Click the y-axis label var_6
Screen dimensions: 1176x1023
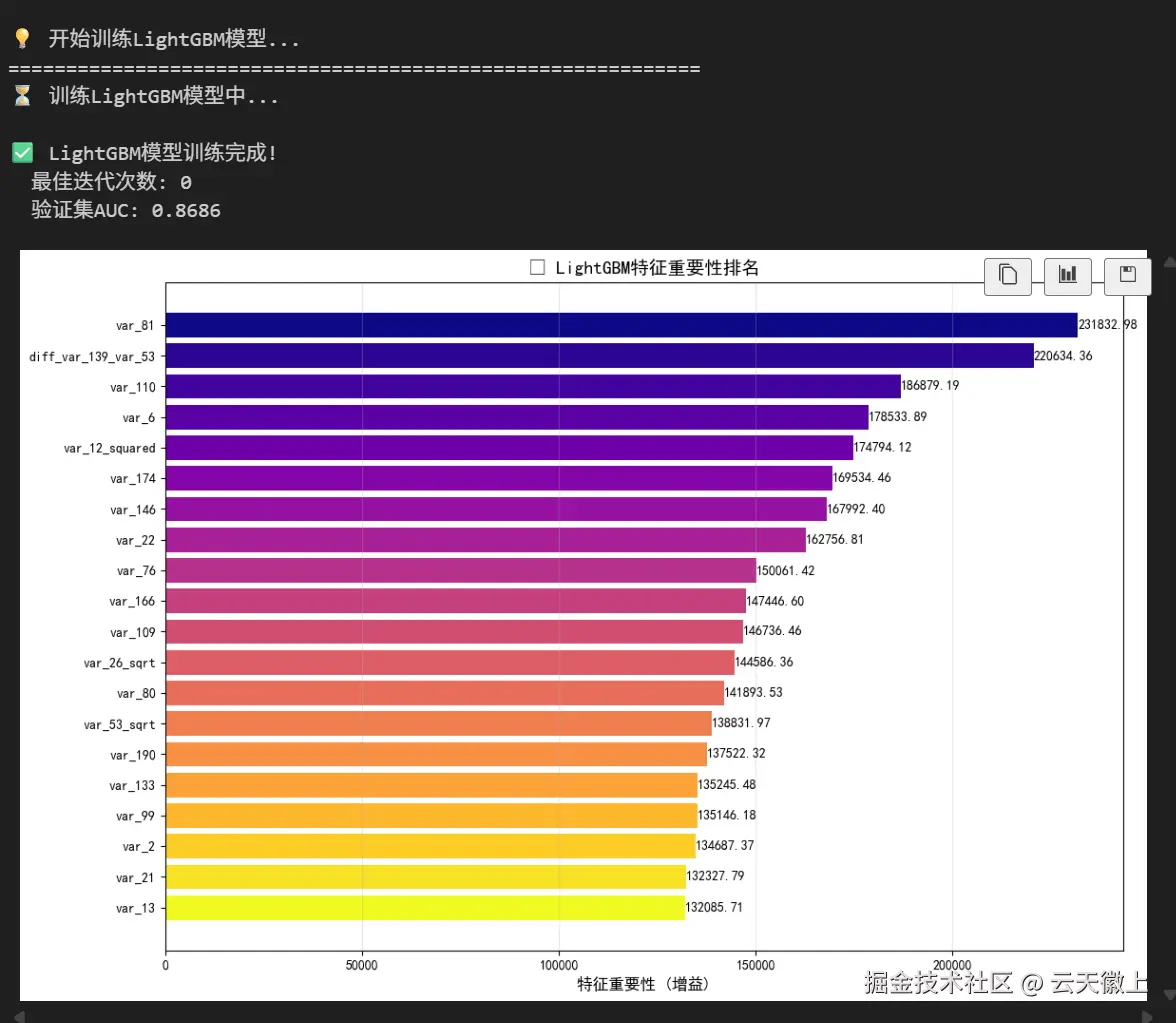click(139, 418)
